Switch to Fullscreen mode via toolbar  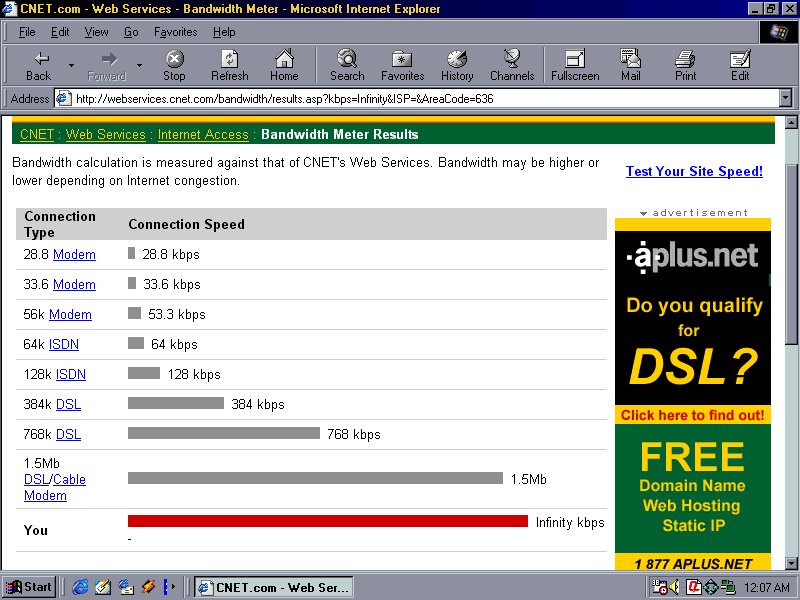click(575, 66)
